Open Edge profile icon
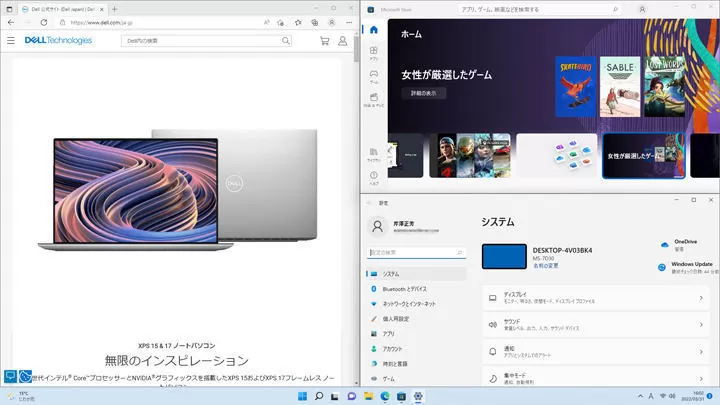Image resolution: width=720 pixels, height=405 pixels. (332, 22)
